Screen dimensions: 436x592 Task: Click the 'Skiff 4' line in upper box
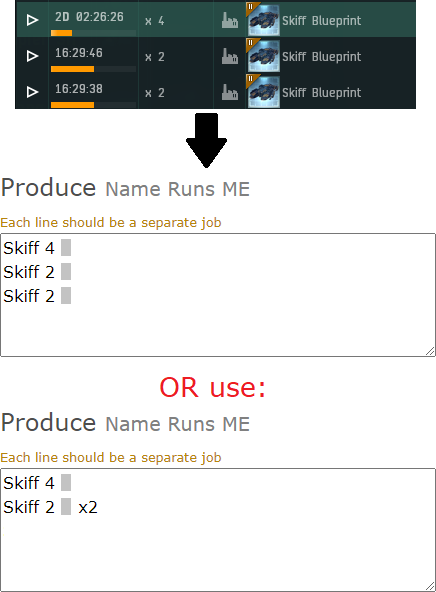pos(37,248)
